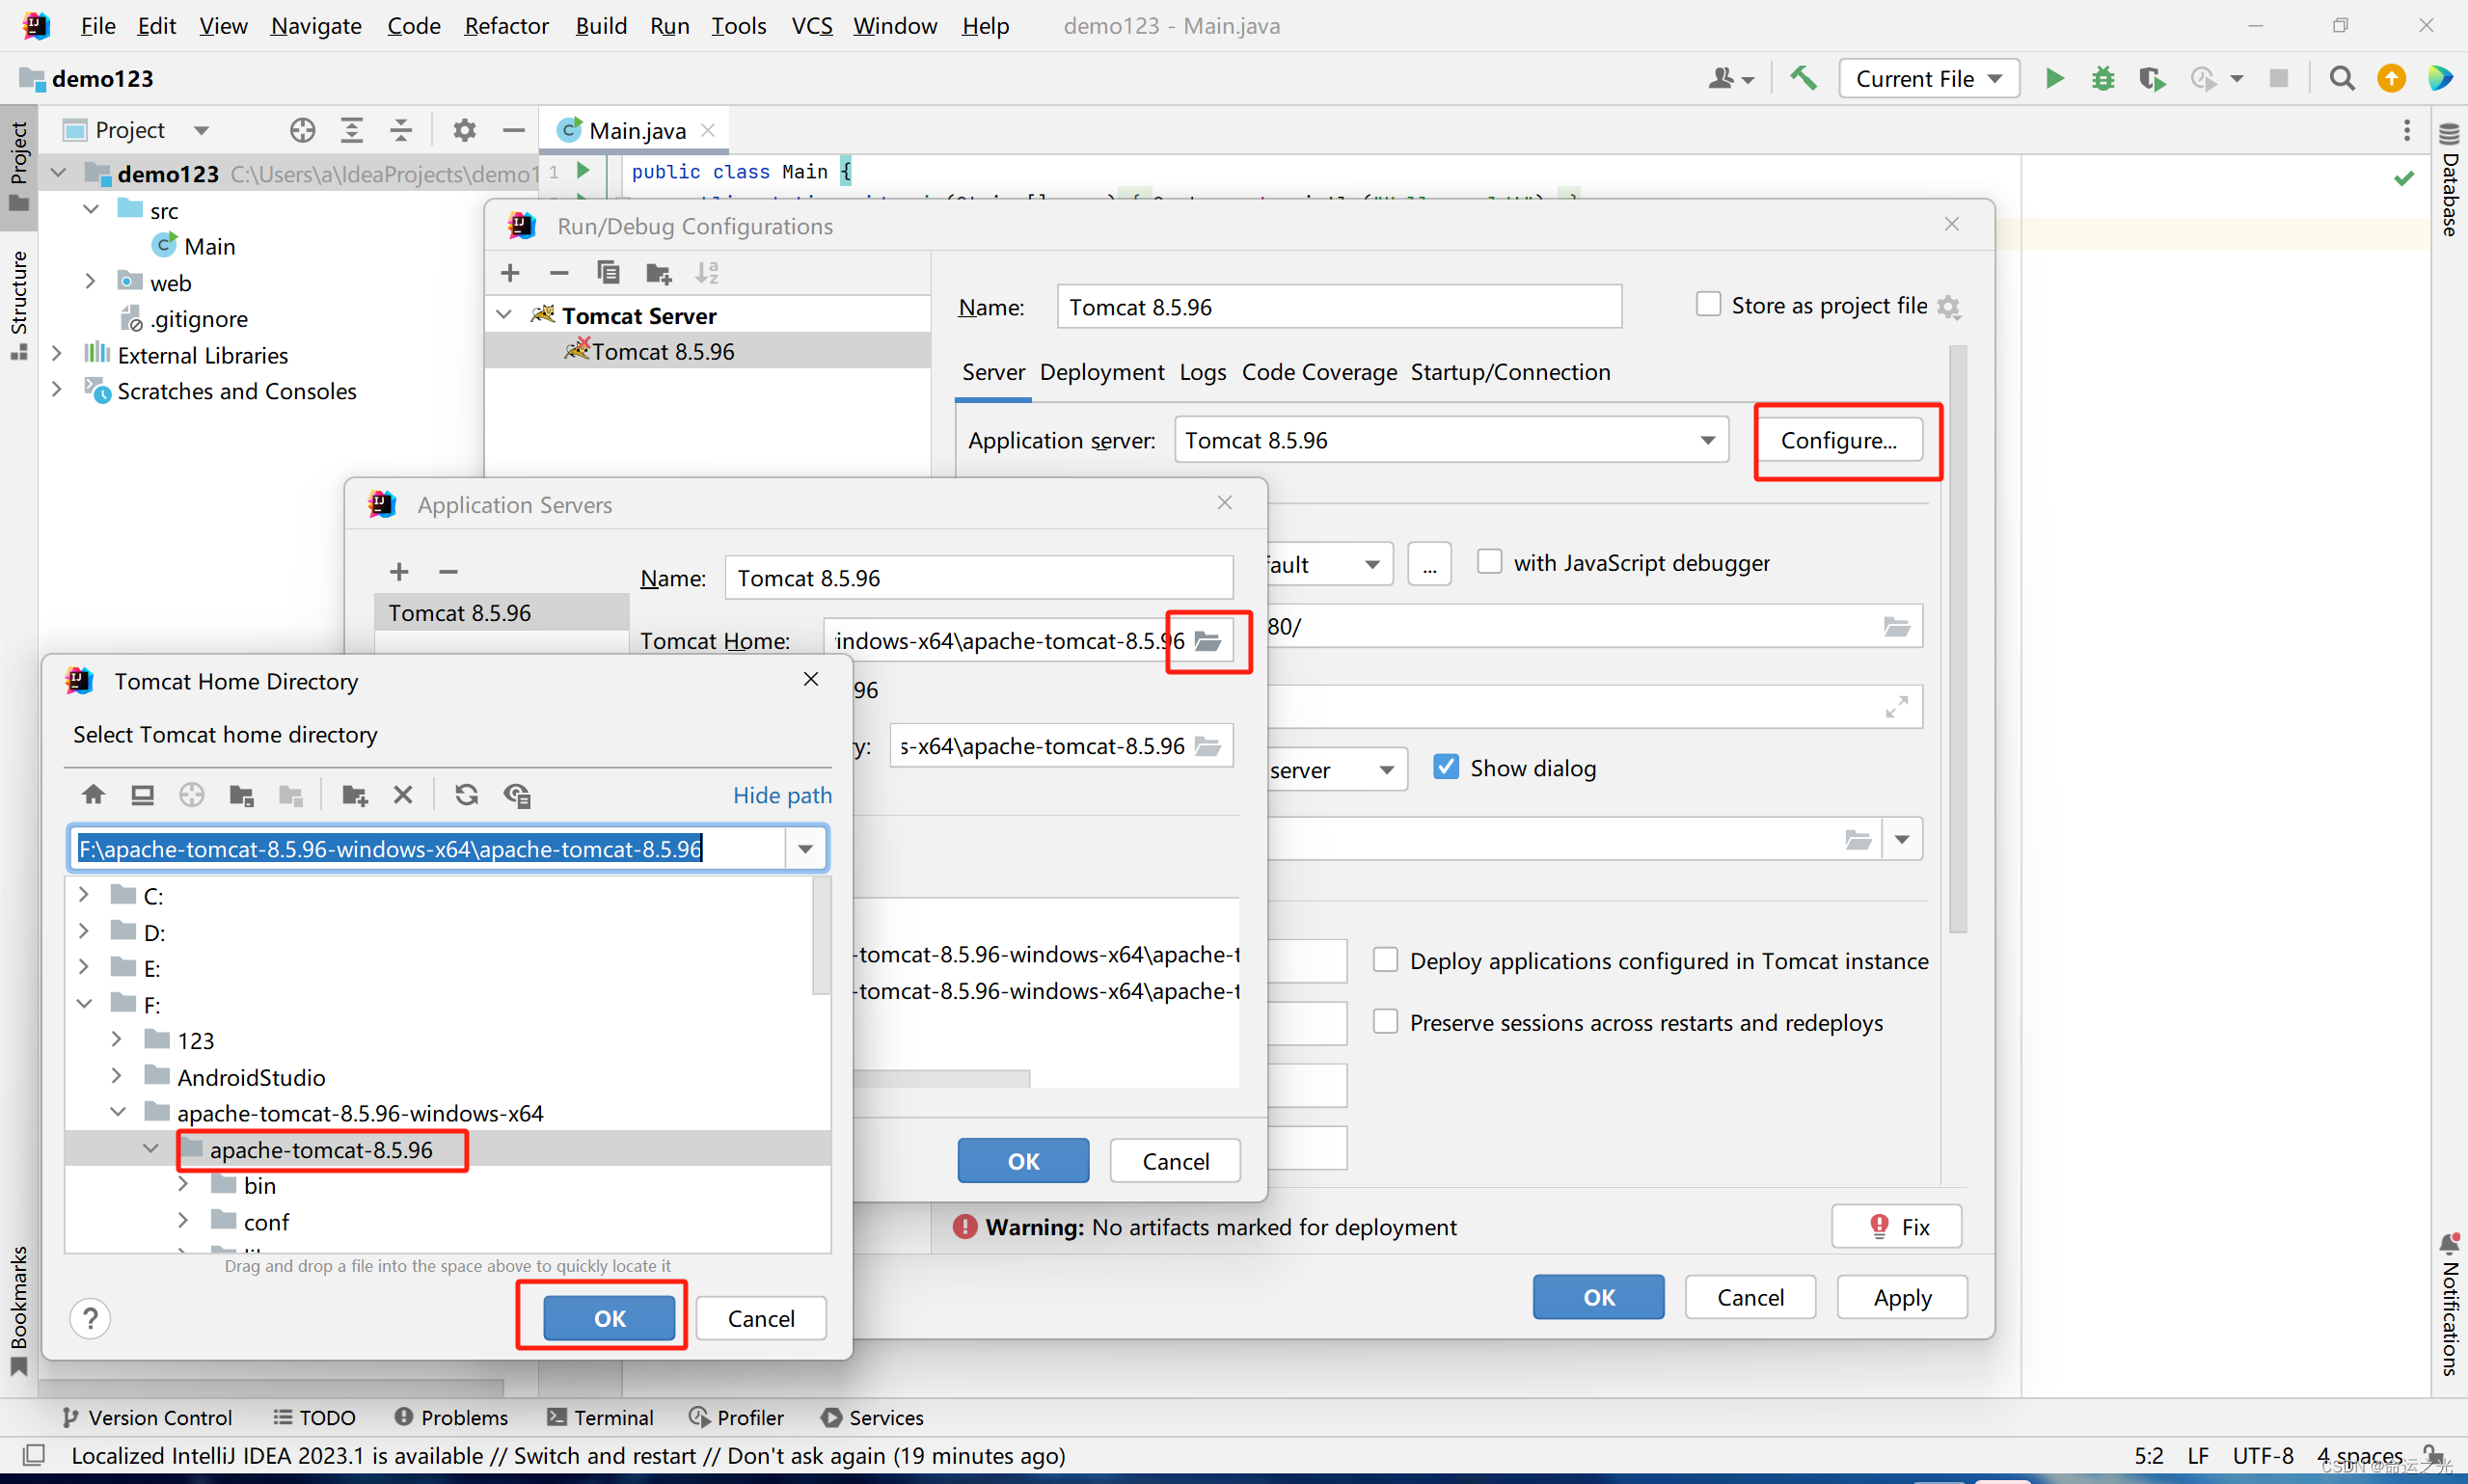Click the refresh directory icon in file browser

[x=464, y=795]
